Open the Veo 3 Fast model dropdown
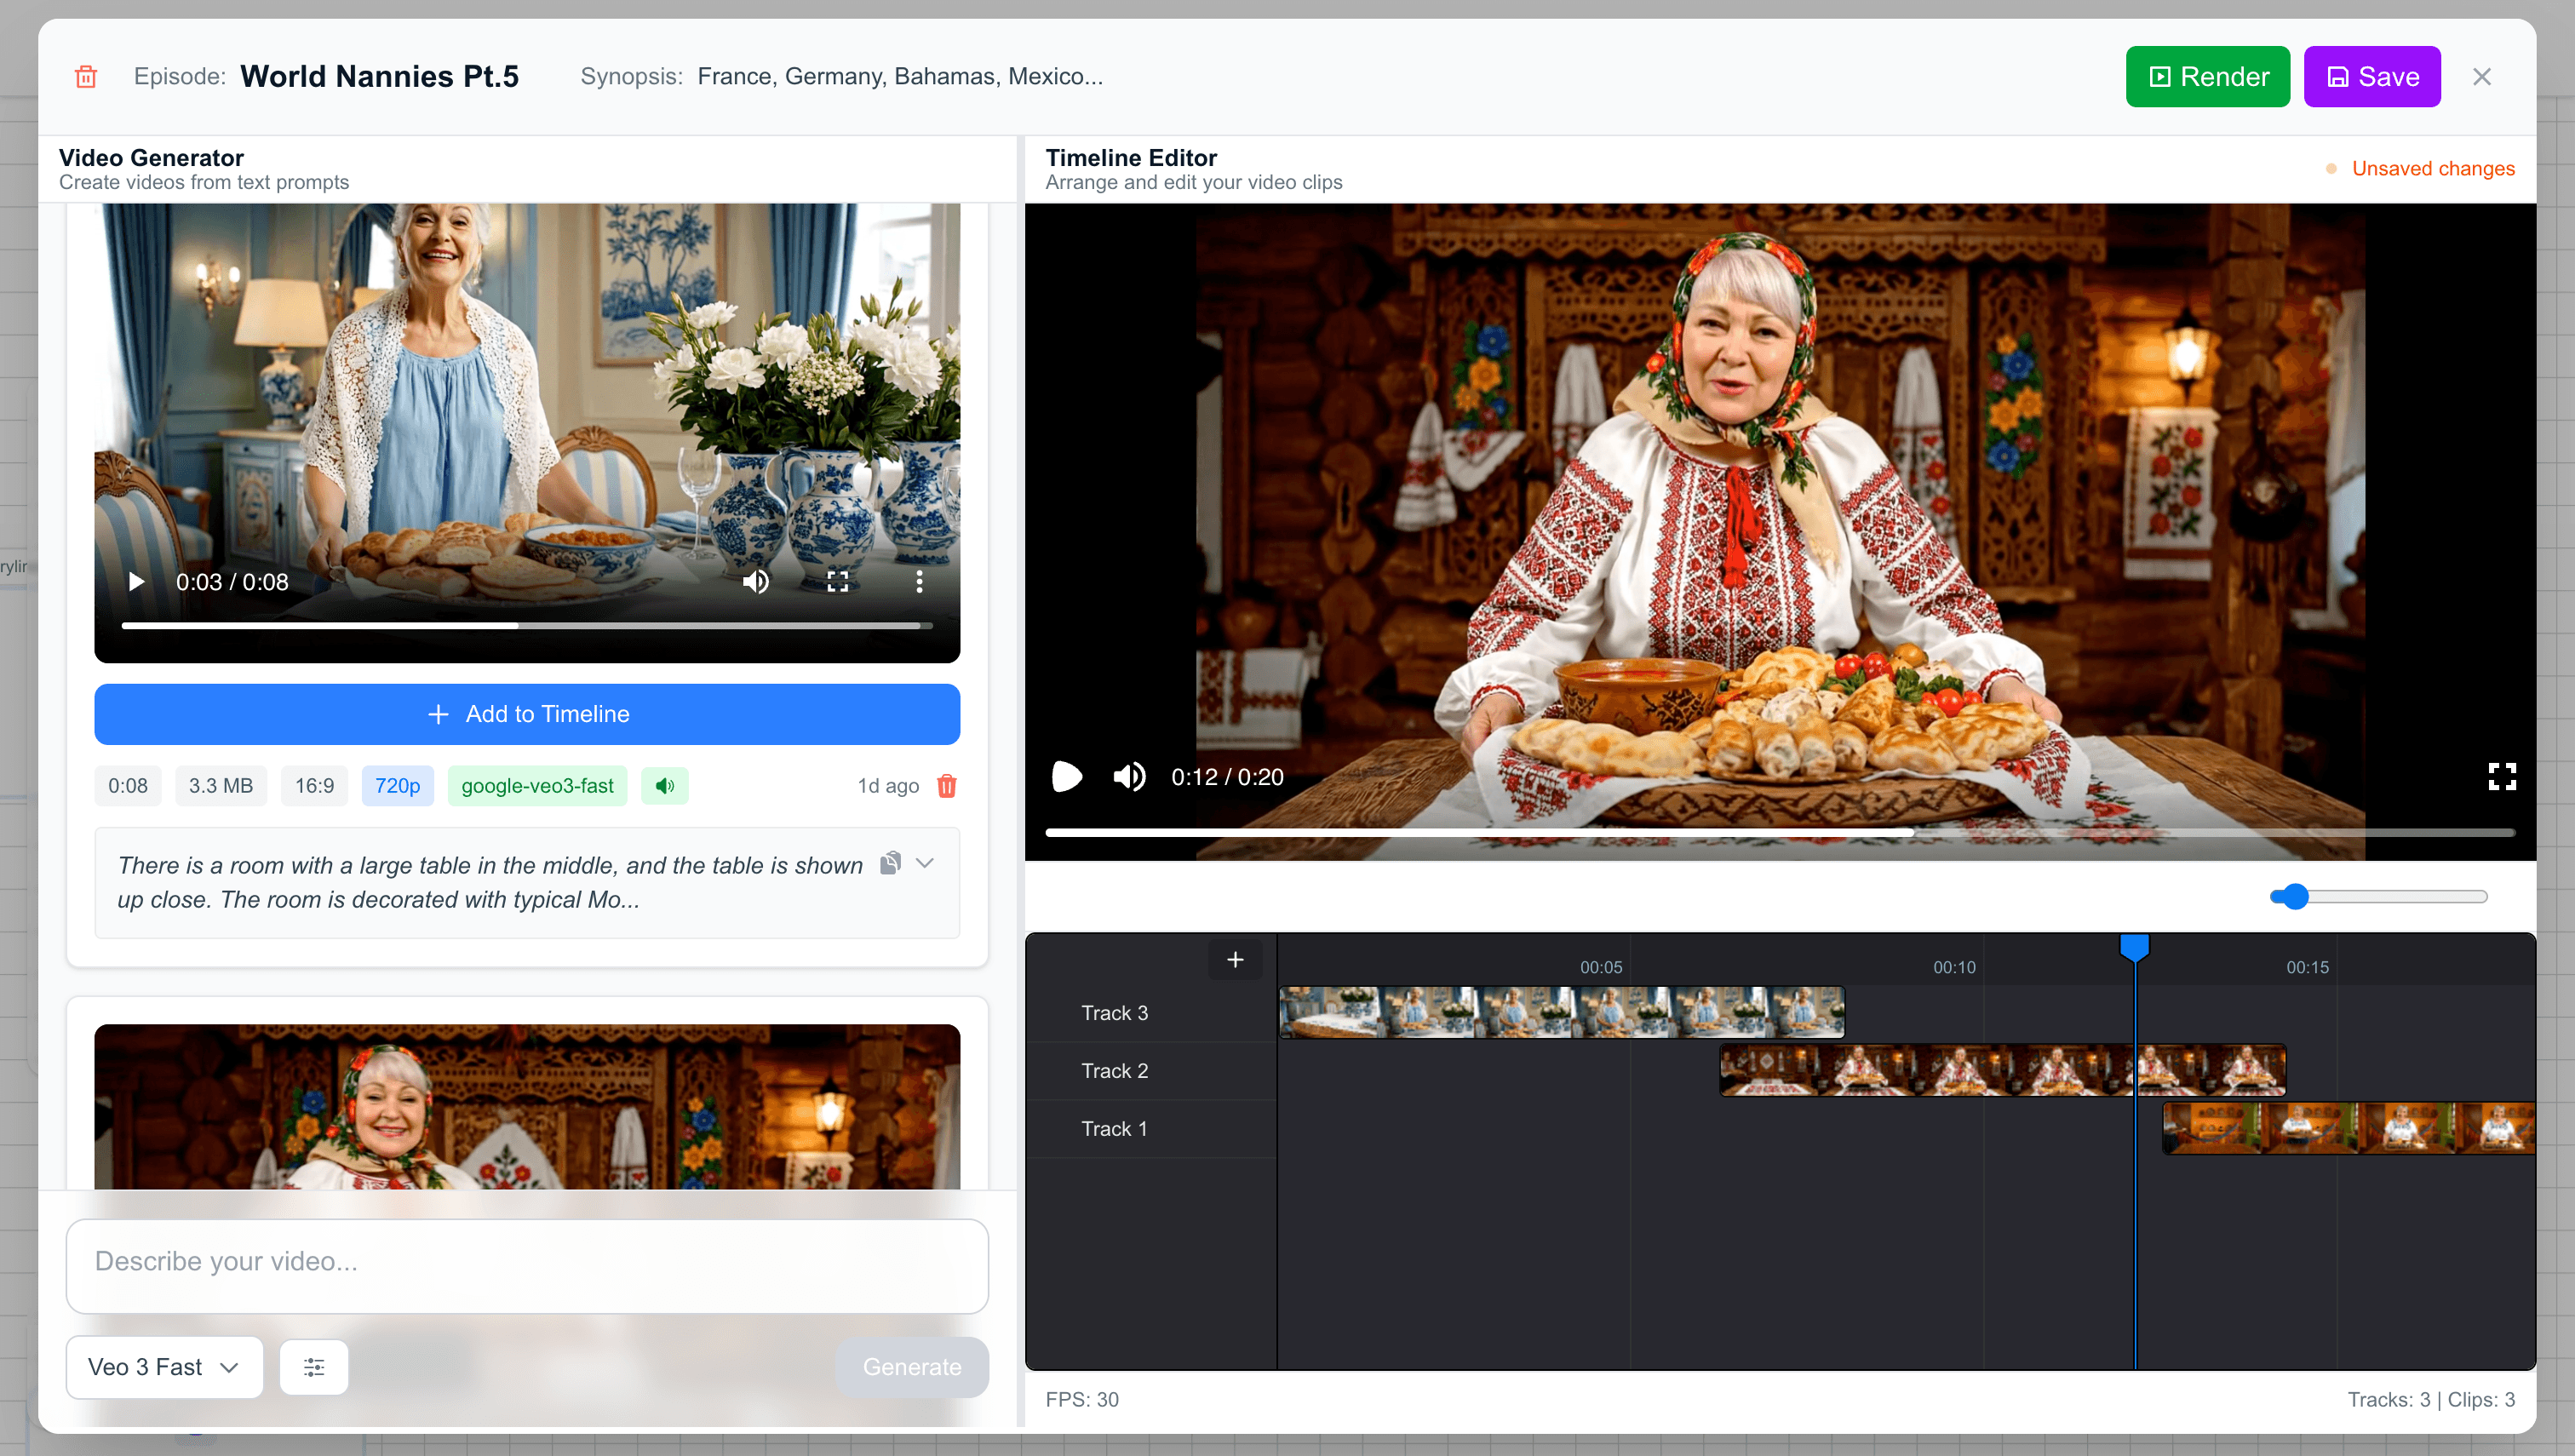2575x1456 pixels. click(x=164, y=1366)
